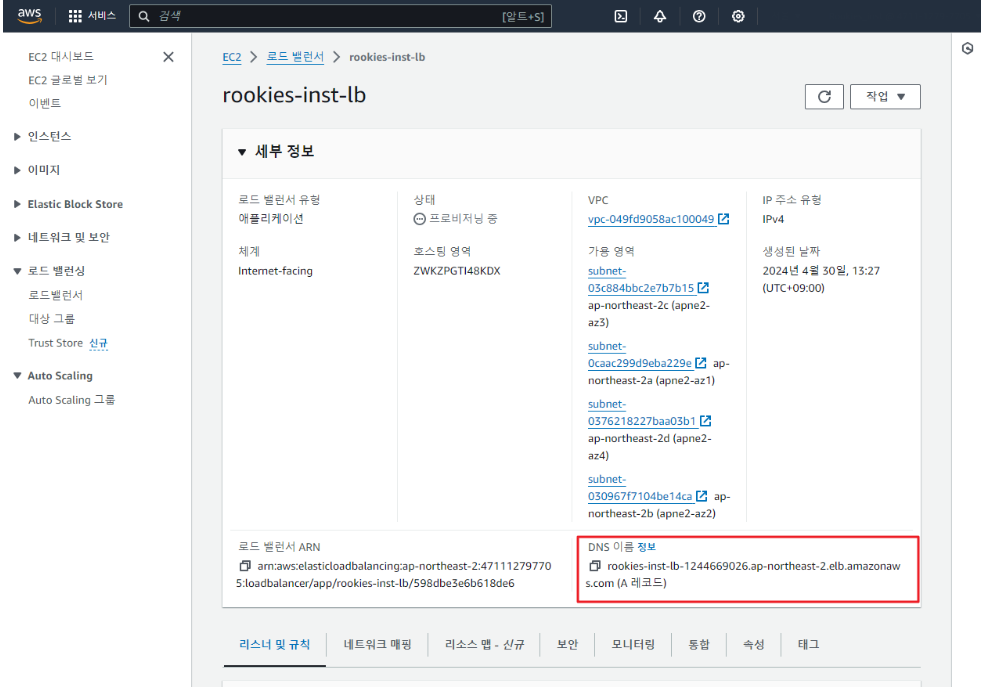Open the help question mark icon
Screen dimensions: 981x687
699,16
